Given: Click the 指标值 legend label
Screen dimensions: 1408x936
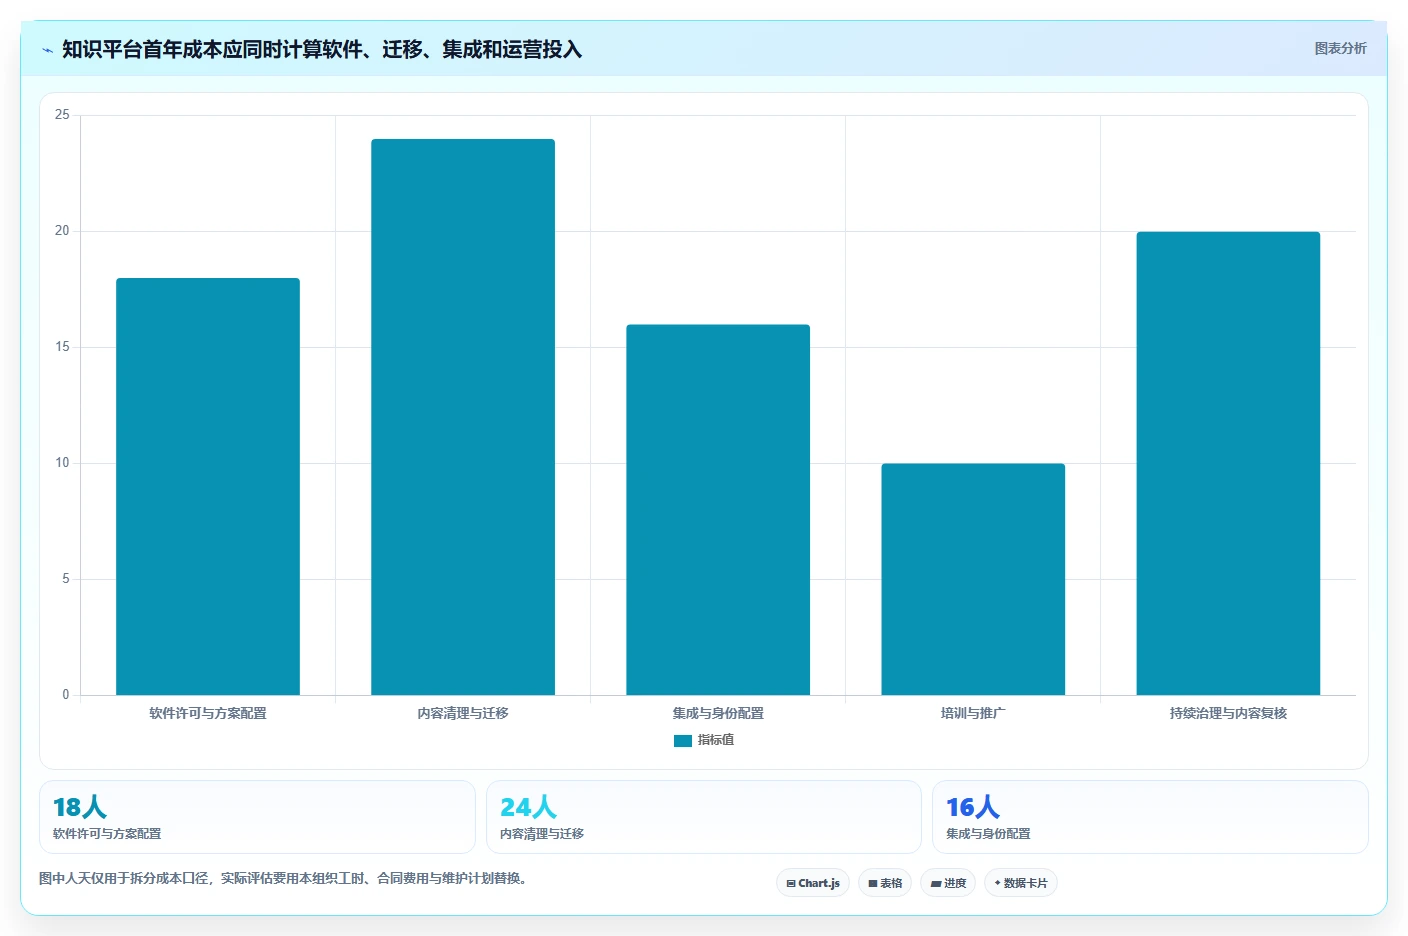Looking at the screenshot, I should (x=716, y=740).
